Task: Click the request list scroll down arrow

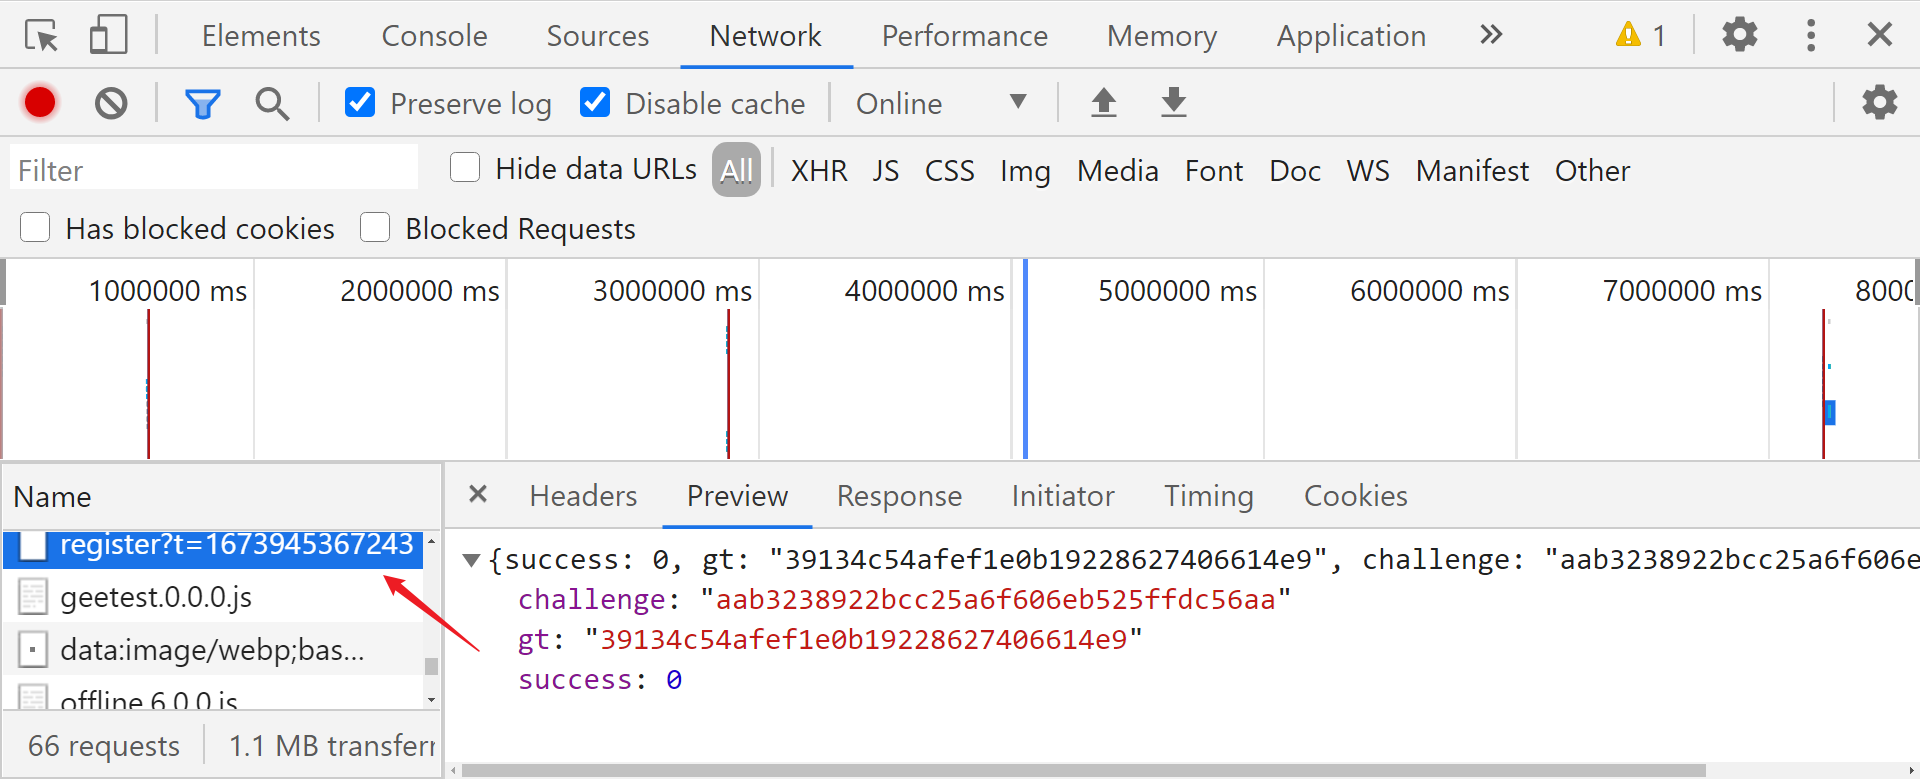Action: pos(431,700)
